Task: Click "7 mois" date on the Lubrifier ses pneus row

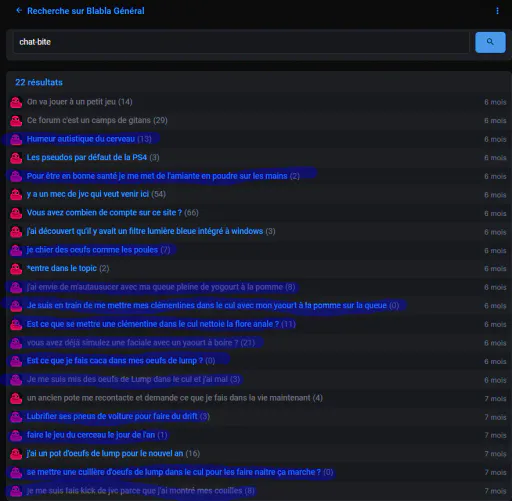Action: (x=495, y=417)
